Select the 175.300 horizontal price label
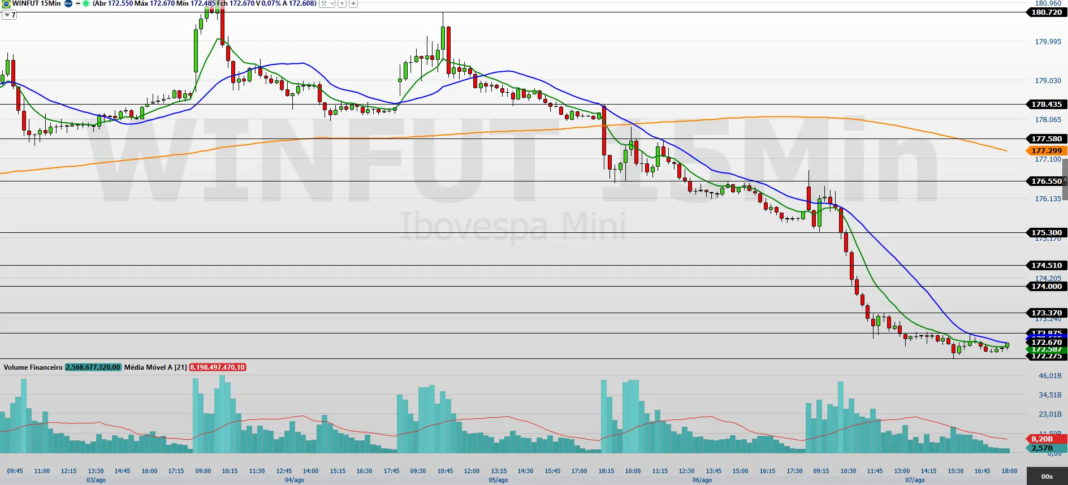 click(x=1047, y=232)
